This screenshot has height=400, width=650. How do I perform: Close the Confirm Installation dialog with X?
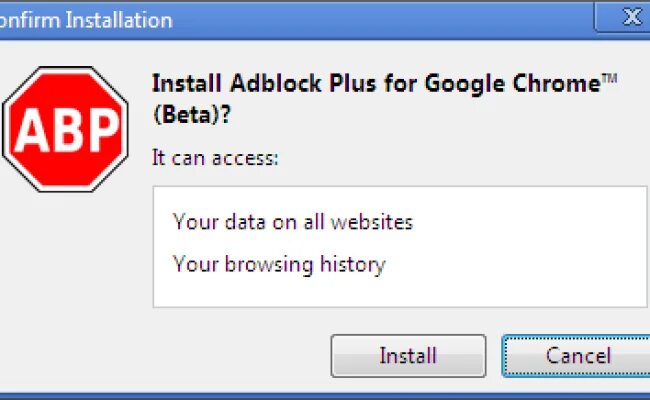point(631,17)
